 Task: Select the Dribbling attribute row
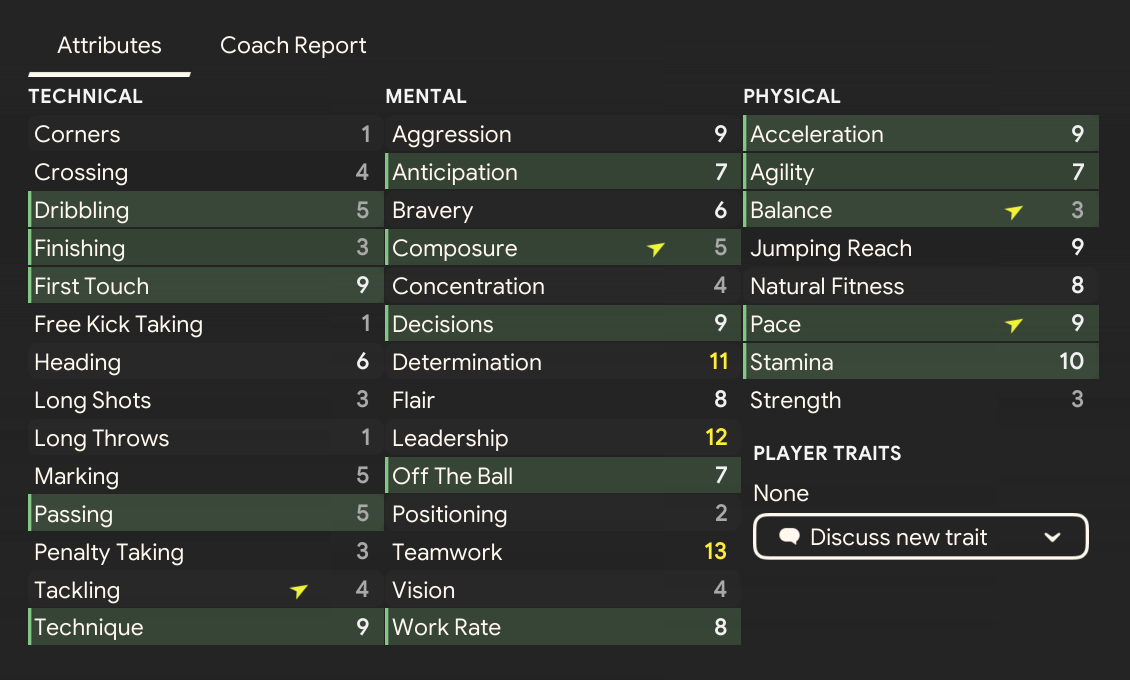coord(205,210)
